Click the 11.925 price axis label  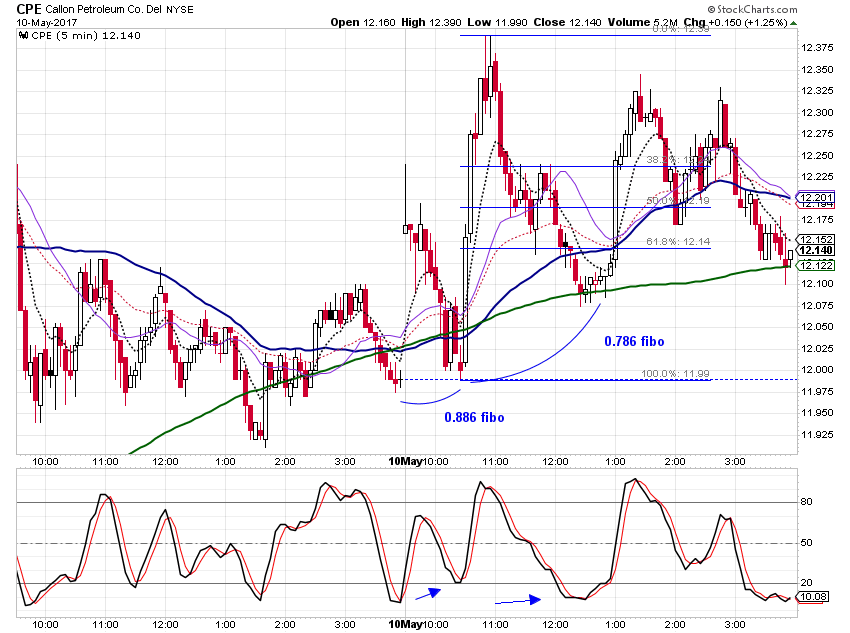click(x=817, y=434)
